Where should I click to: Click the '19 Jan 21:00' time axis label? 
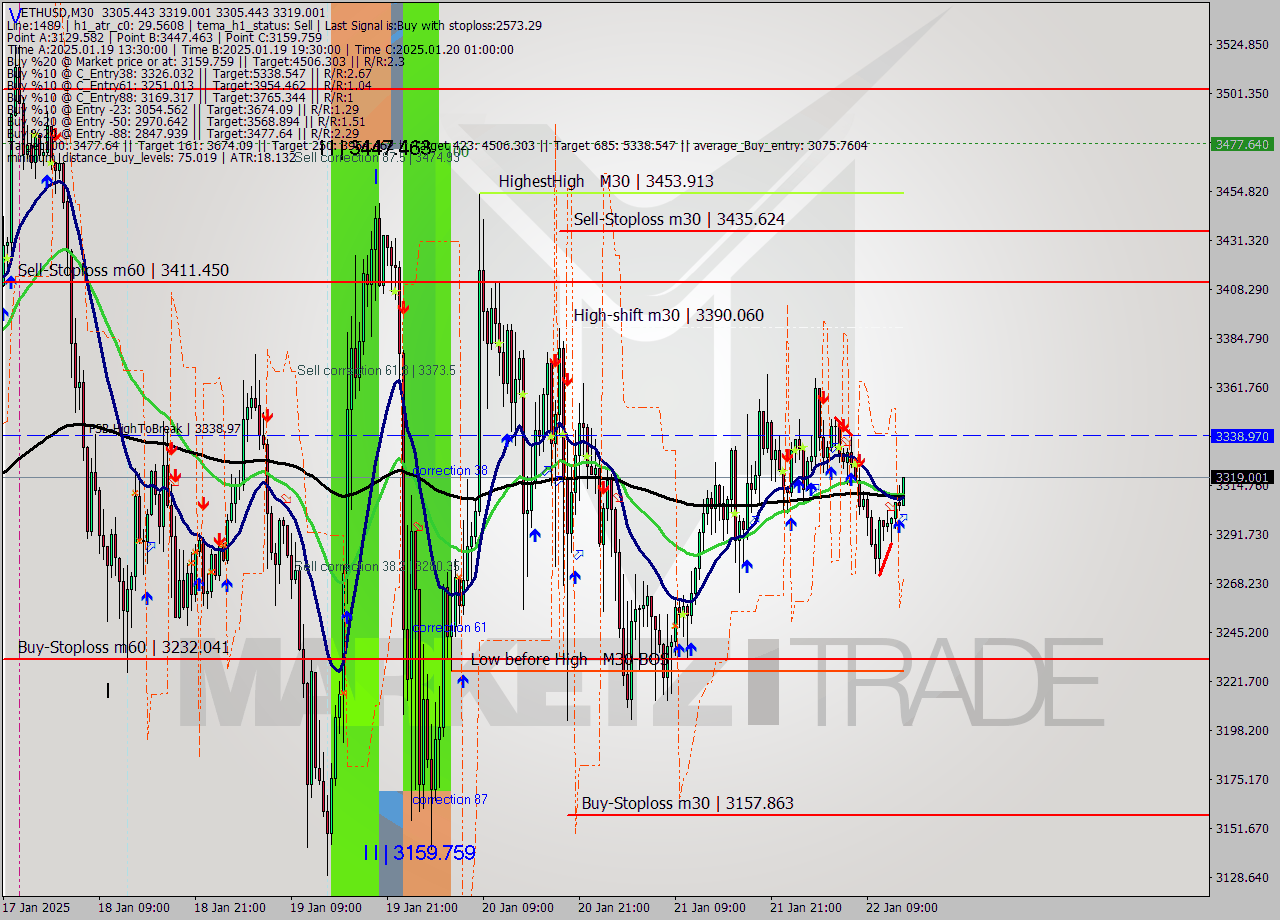coord(422,908)
